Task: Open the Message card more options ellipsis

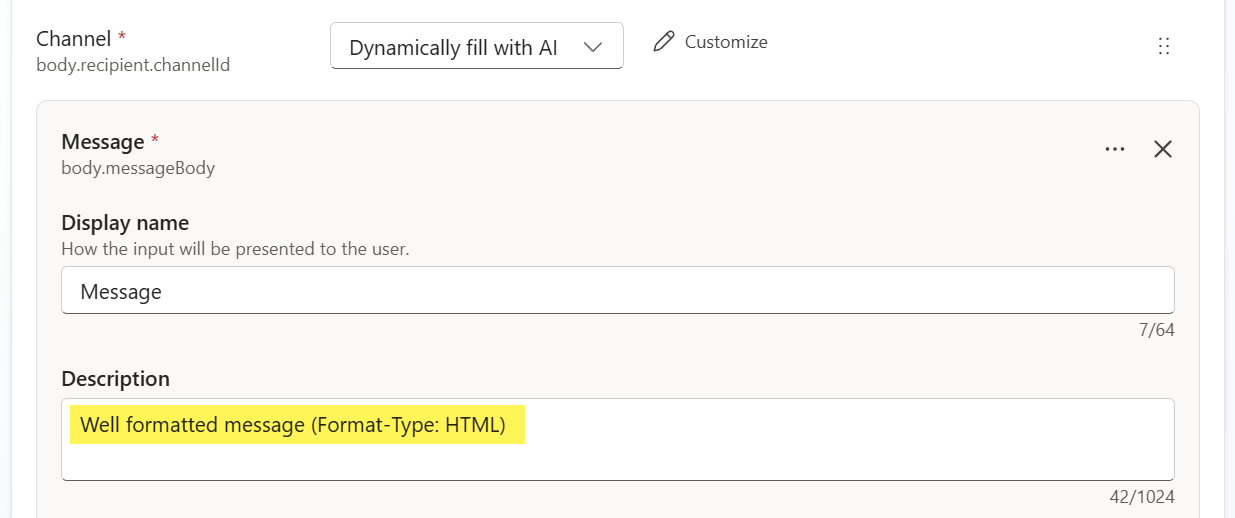Action: (x=1115, y=149)
